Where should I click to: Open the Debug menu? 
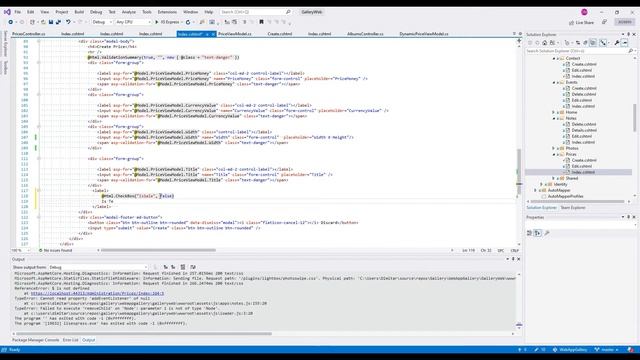click(x=96, y=12)
